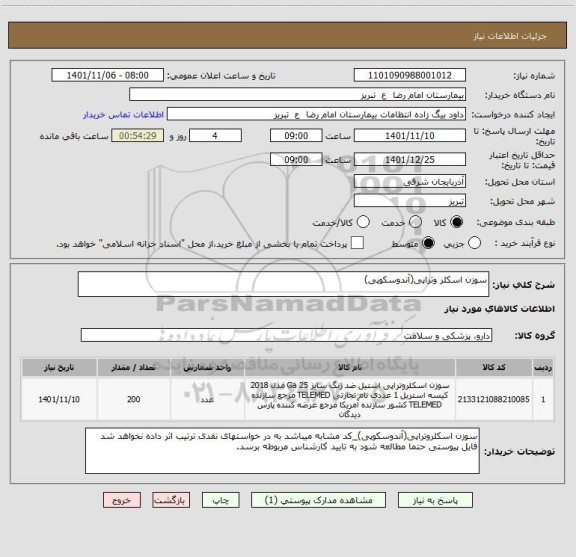Click the buyer name field بیمارستان امام رضا

(x=298, y=95)
